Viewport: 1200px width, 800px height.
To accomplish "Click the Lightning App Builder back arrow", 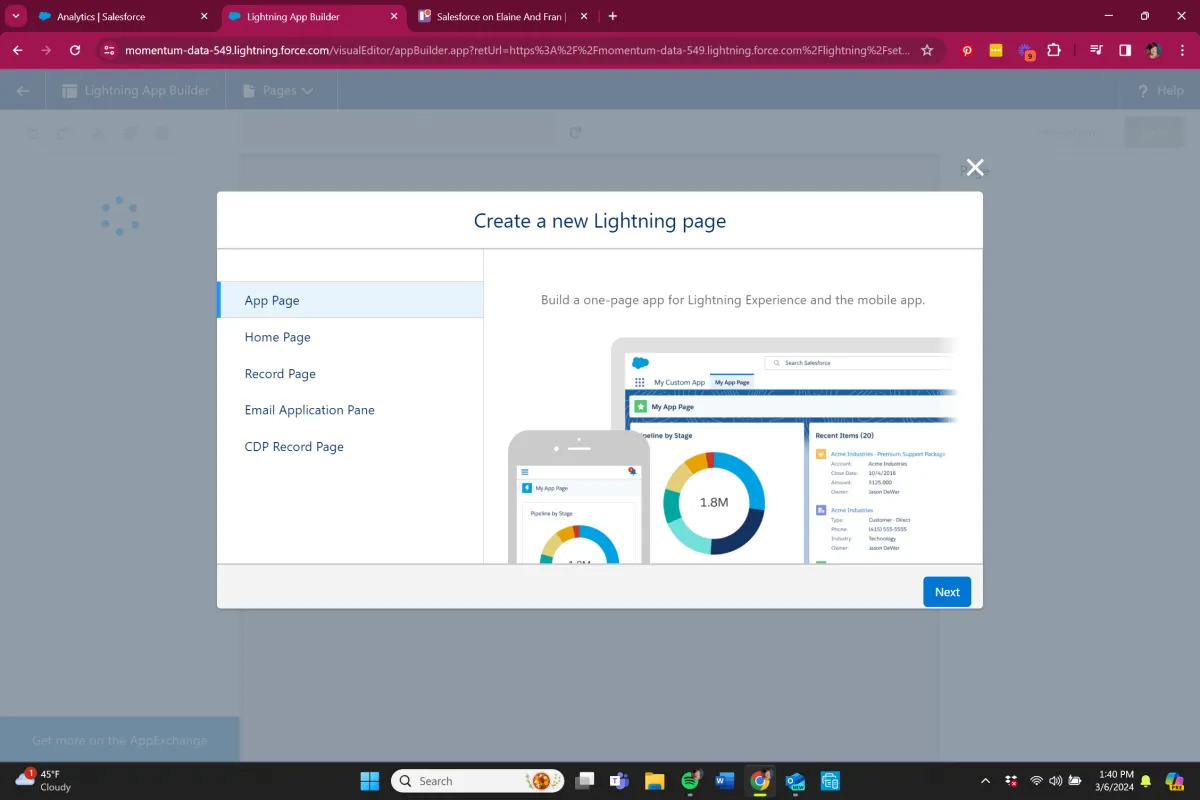I will pos(23,90).
